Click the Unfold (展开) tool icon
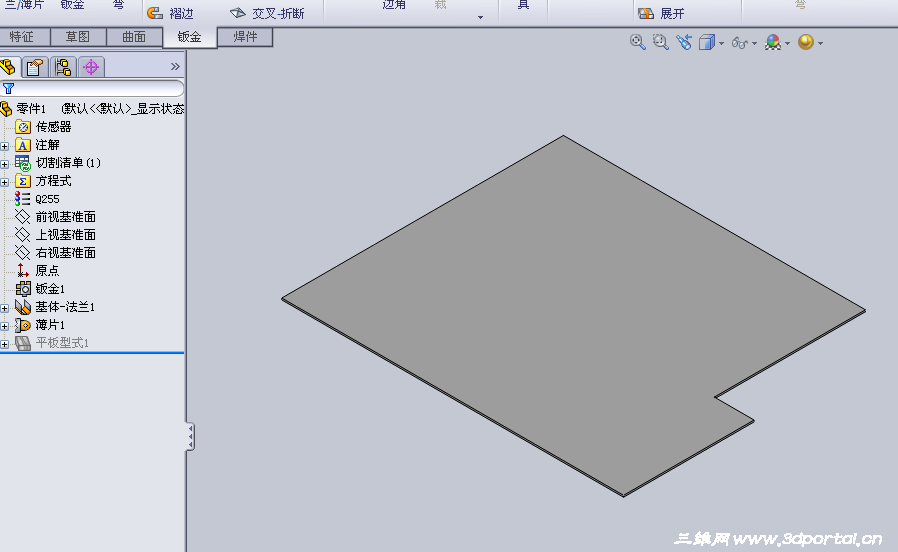Viewport: 898px width, 552px height. [646, 13]
